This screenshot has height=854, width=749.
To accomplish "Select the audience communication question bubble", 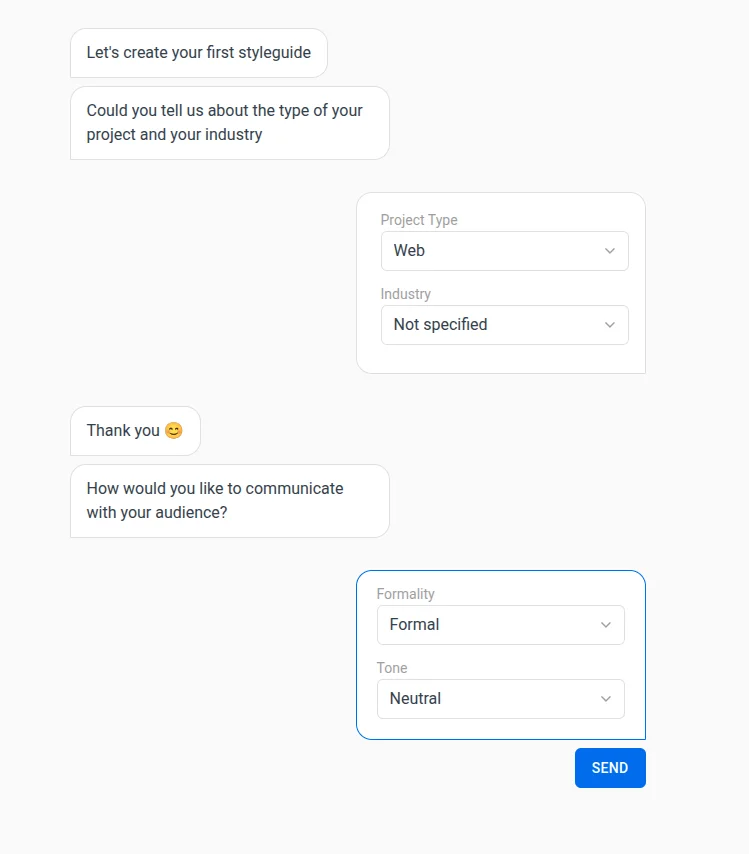I will (x=229, y=501).
